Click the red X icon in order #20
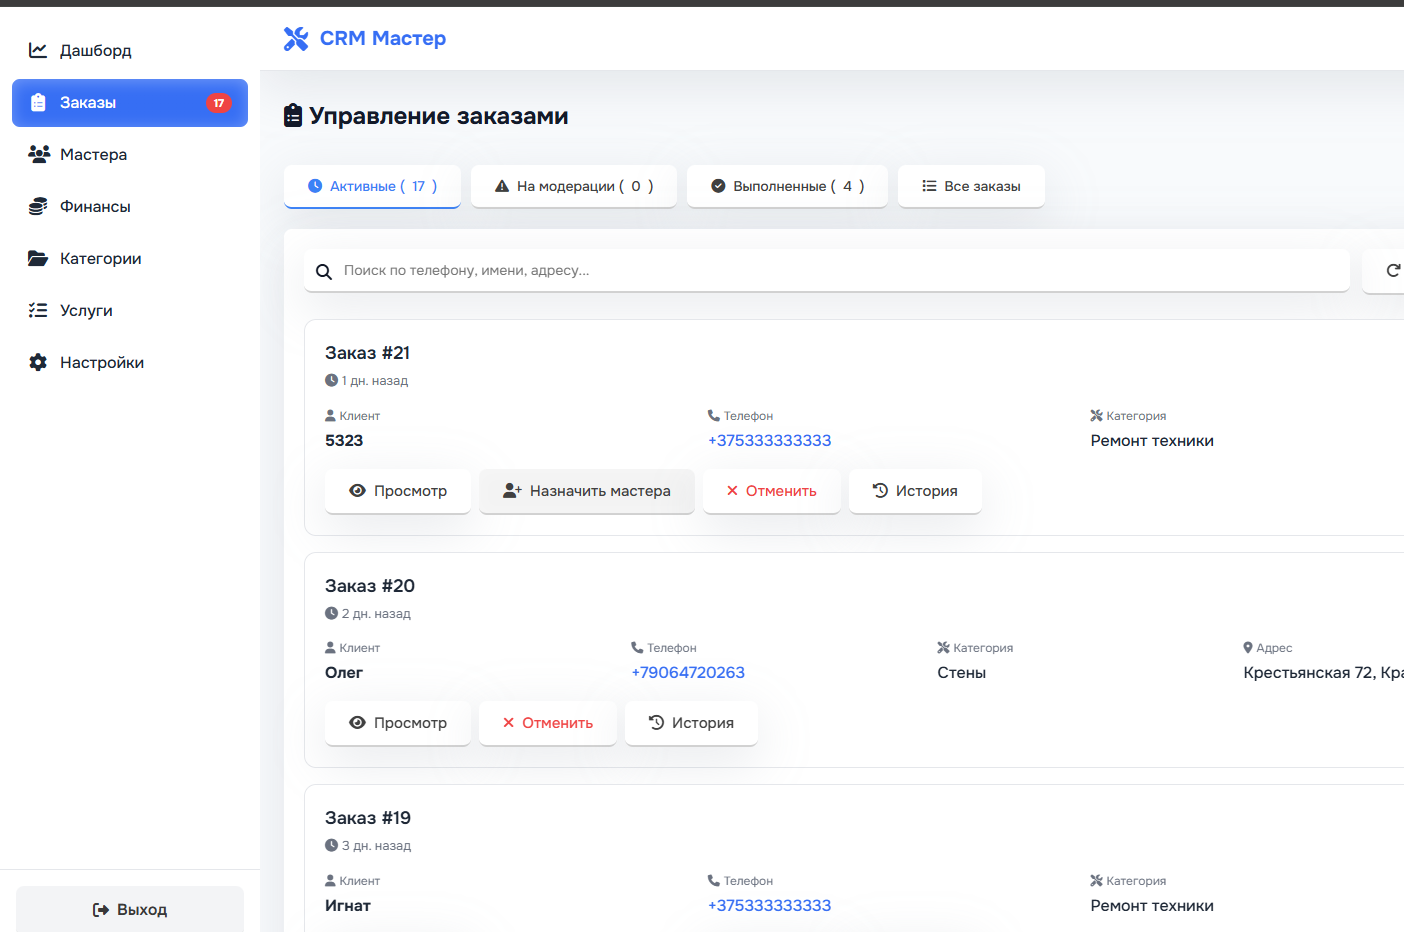Screen dimensions: 1404x932 tap(508, 723)
